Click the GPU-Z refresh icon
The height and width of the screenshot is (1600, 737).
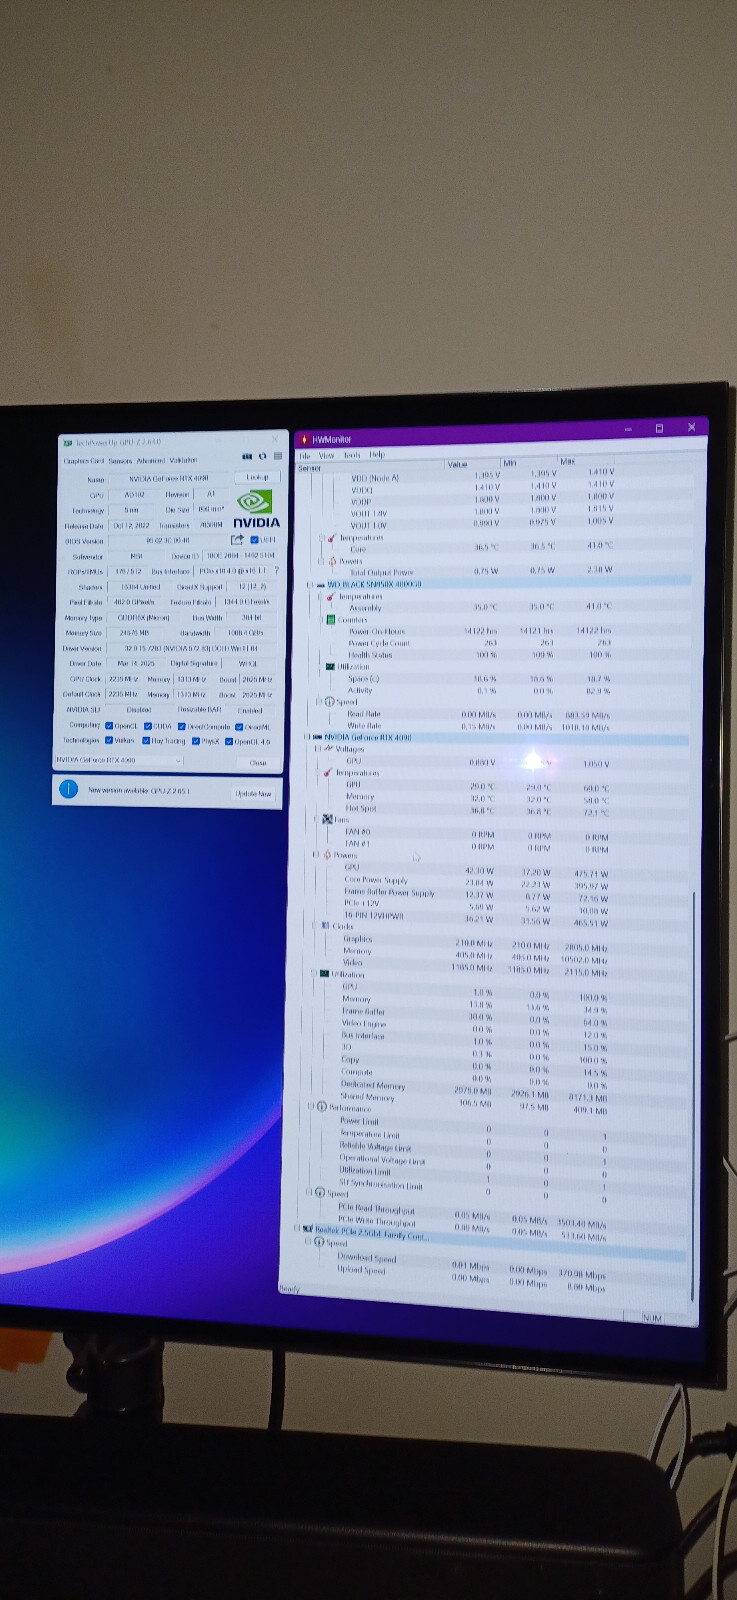click(x=263, y=456)
